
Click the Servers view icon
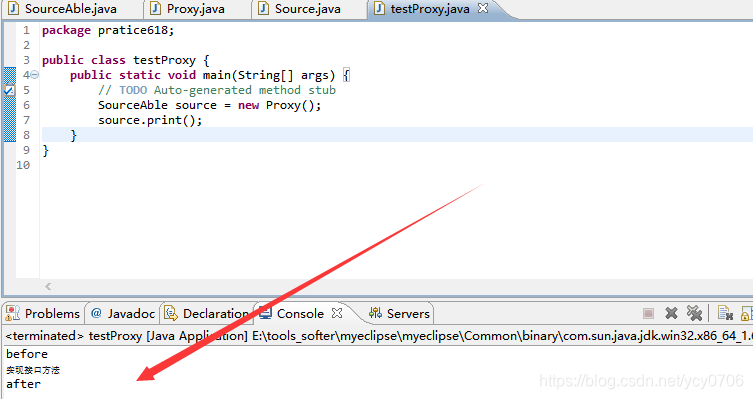click(x=376, y=314)
